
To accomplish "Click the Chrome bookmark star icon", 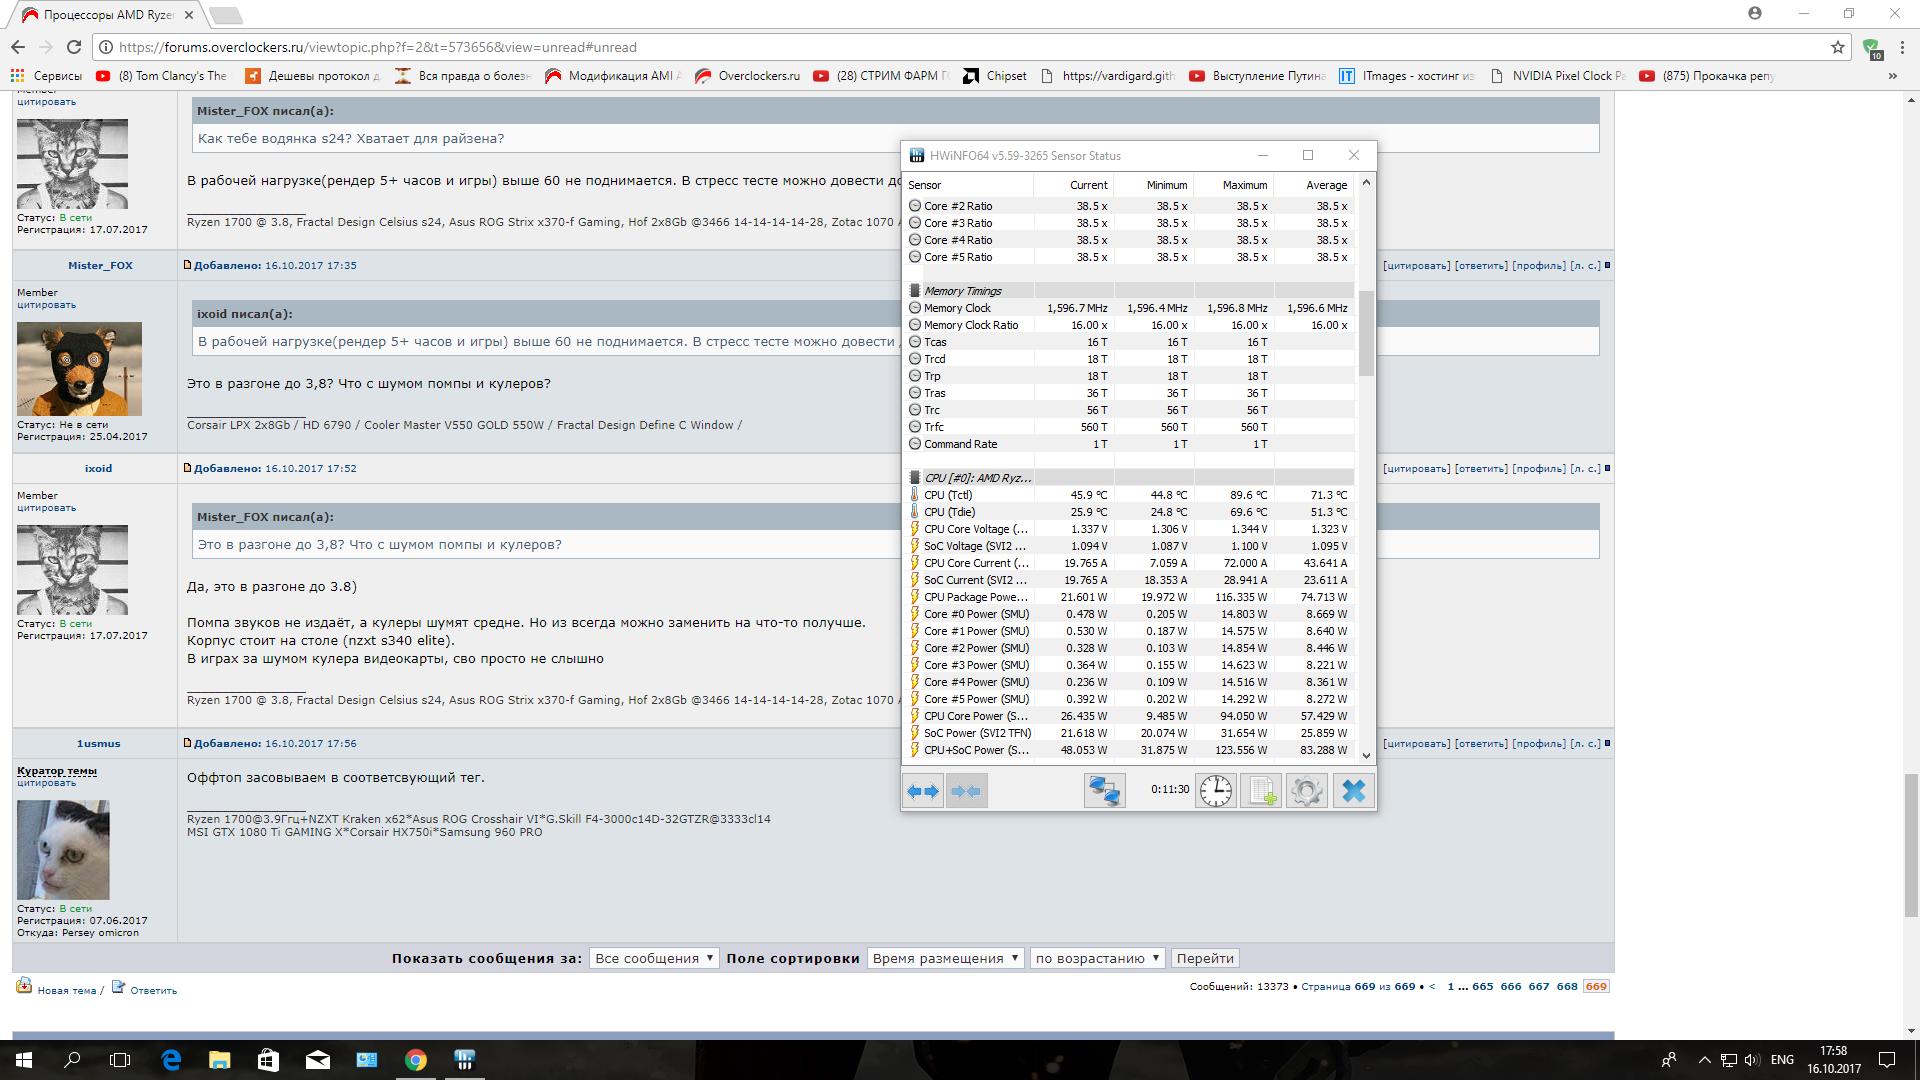I will (x=1837, y=47).
